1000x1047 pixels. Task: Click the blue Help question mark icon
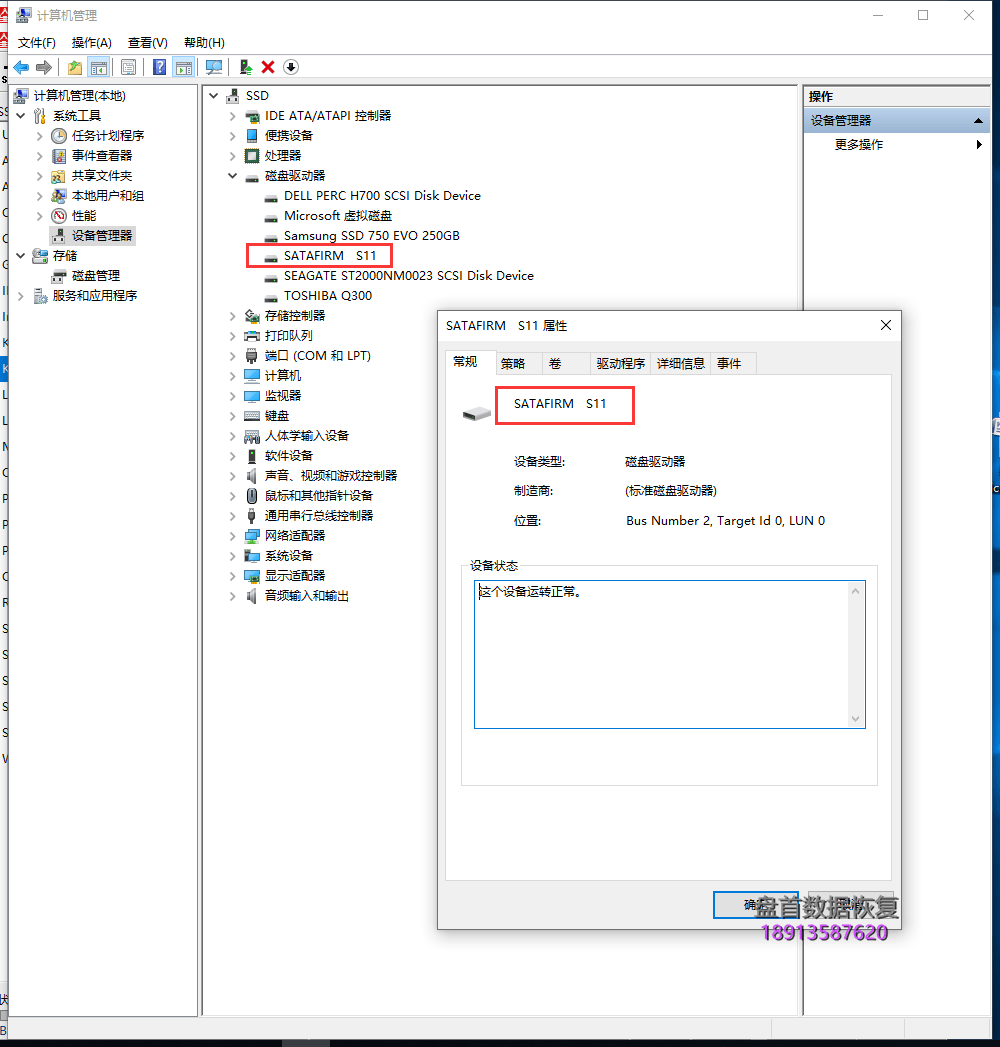(160, 67)
